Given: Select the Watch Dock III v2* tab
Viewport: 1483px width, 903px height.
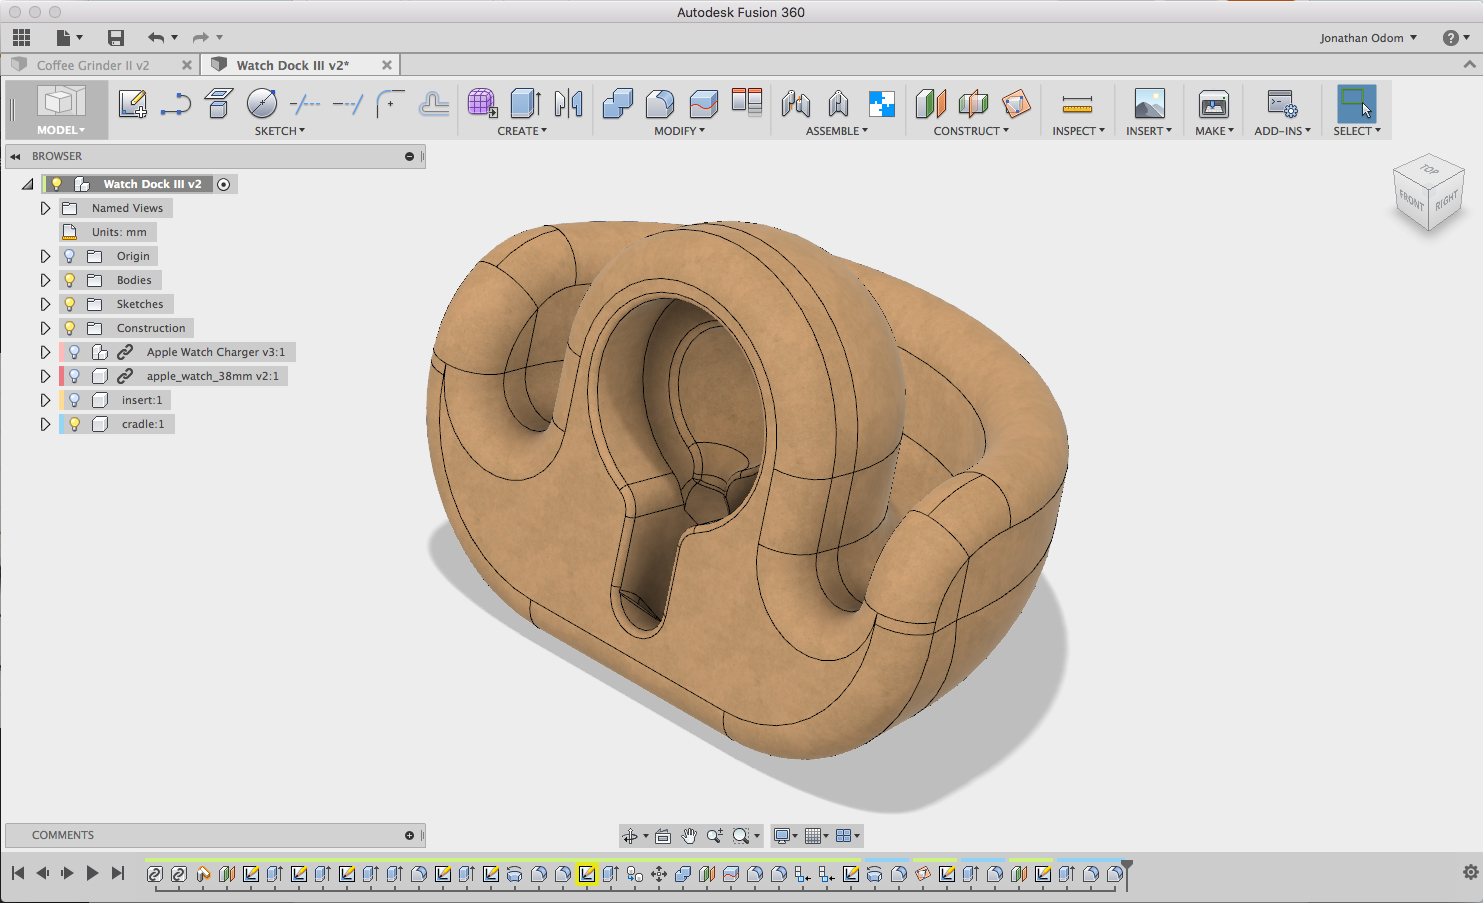Looking at the screenshot, I should (x=293, y=65).
